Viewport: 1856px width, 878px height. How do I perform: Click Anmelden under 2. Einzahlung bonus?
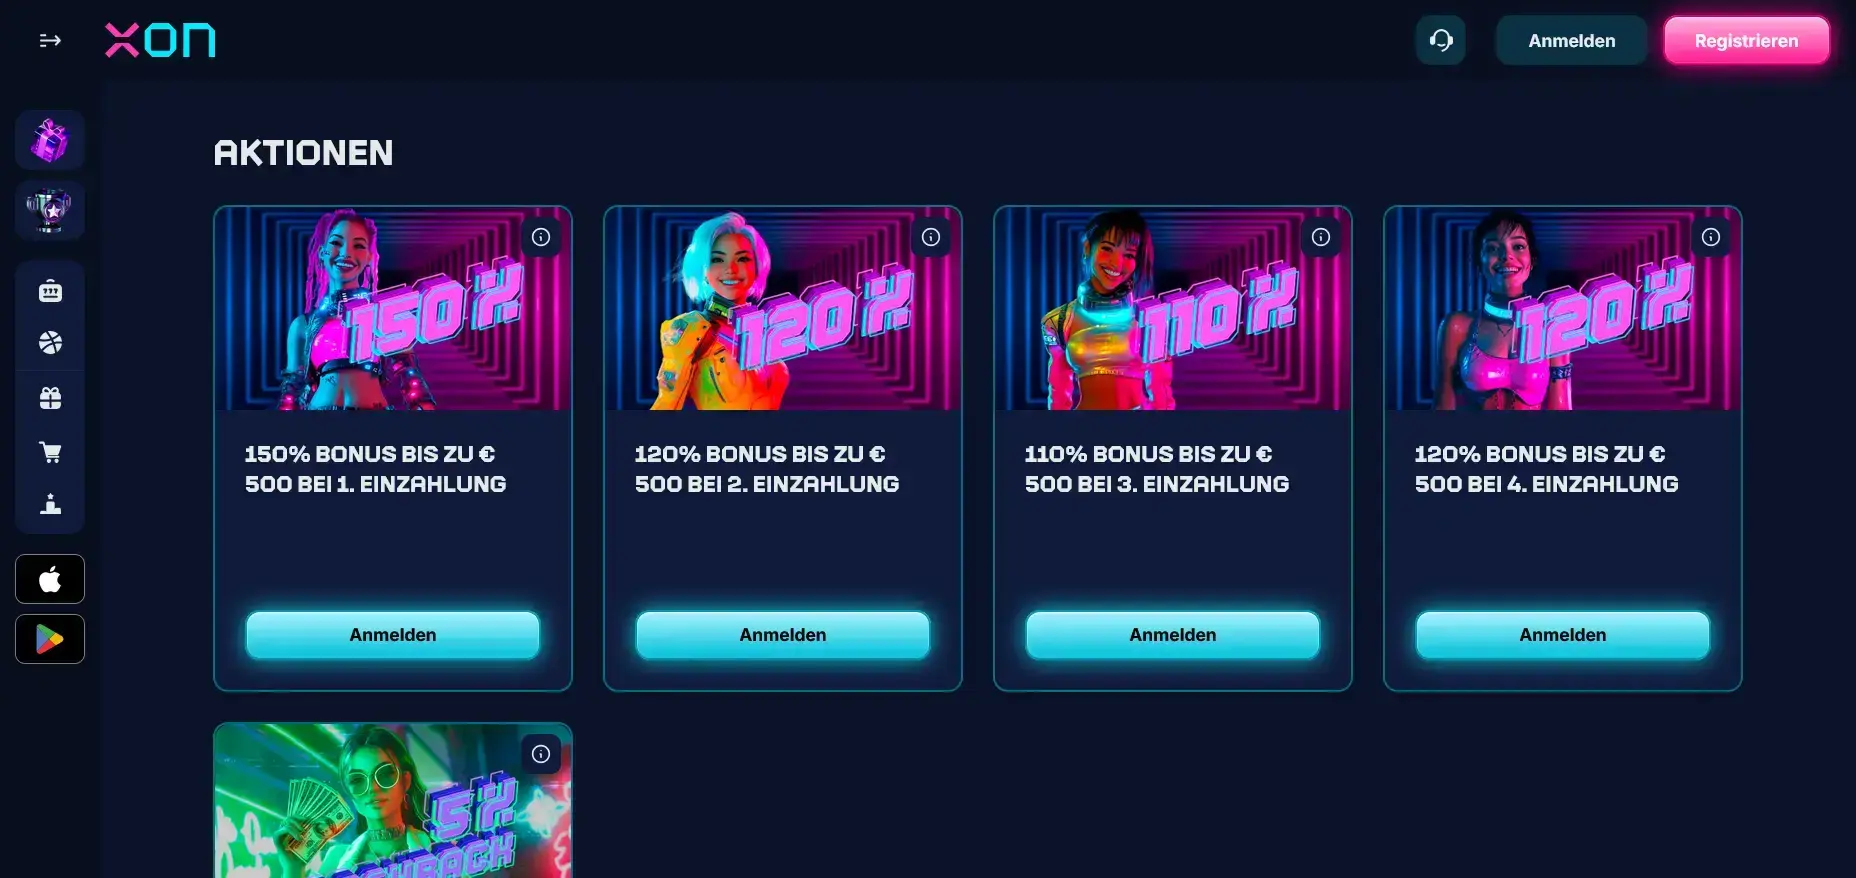point(783,635)
